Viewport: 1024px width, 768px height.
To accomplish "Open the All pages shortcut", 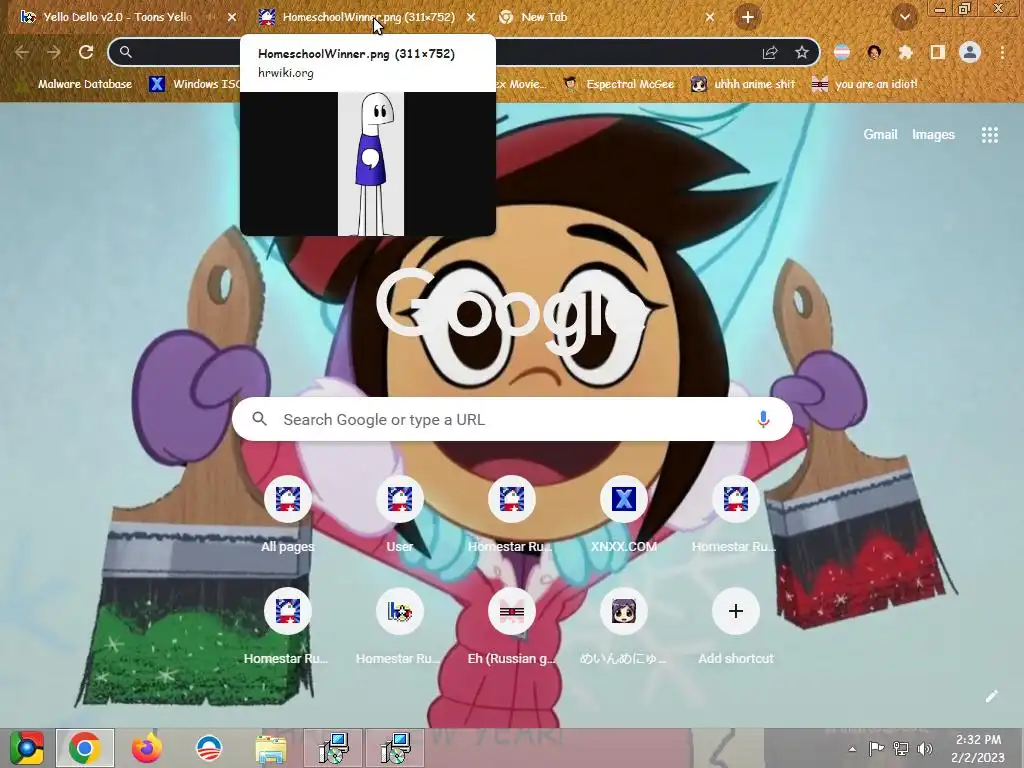I will 288,516.
